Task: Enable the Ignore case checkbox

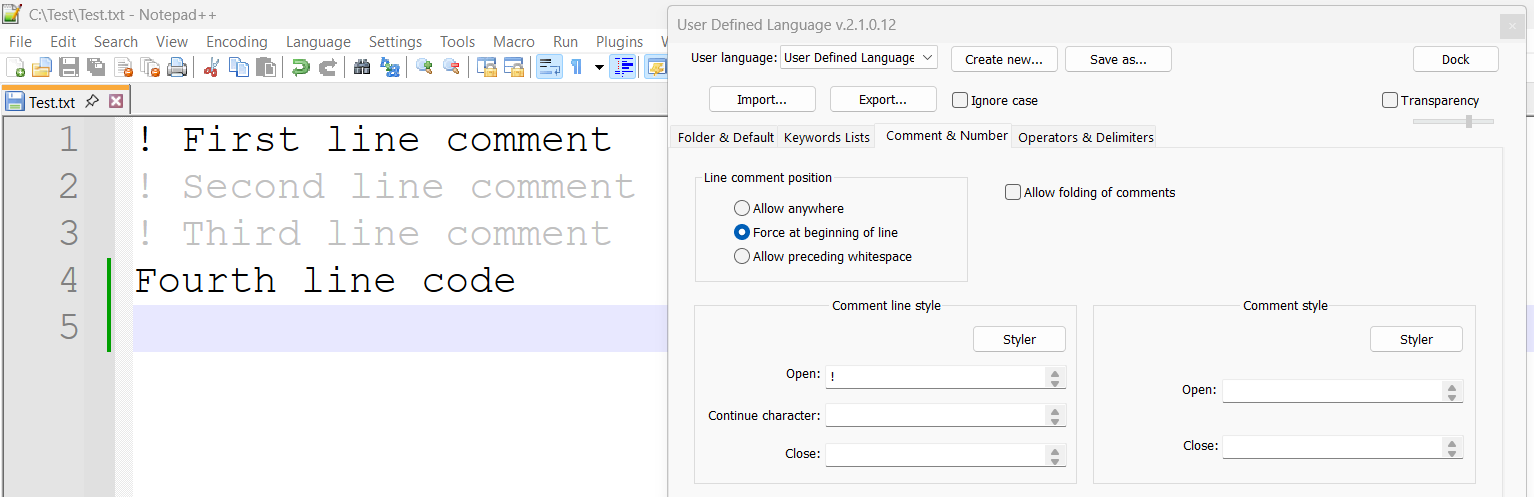Action: (x=960, y=100)
